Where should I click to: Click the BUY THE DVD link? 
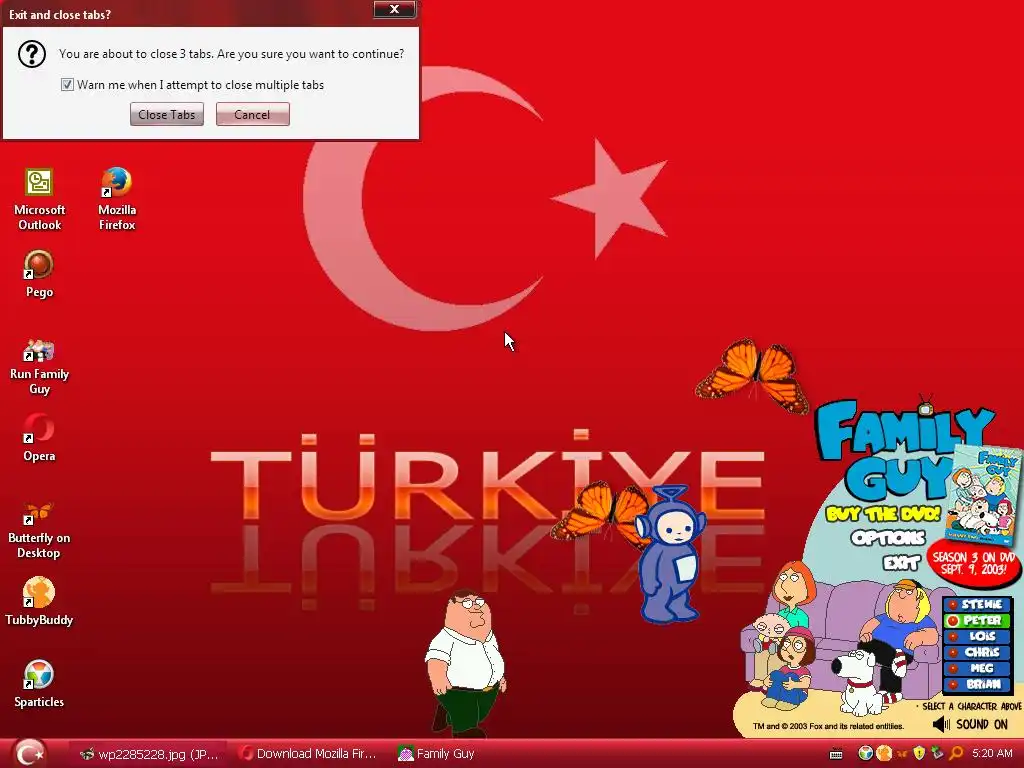click(x=883, y=513)
